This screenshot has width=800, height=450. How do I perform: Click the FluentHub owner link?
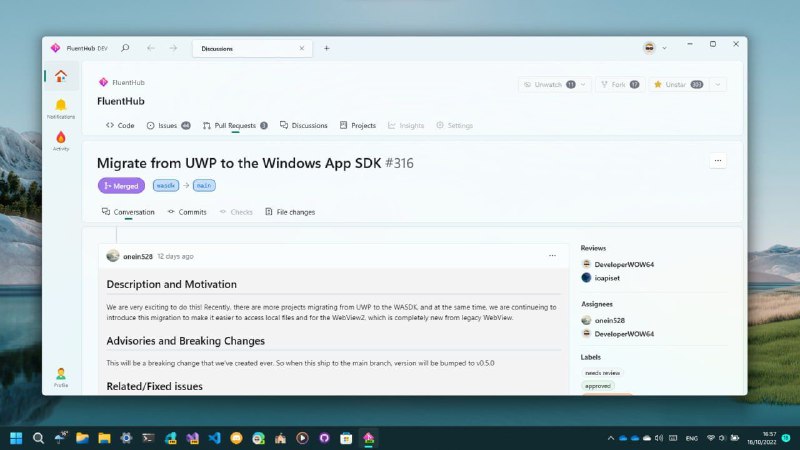coord(128,82)
